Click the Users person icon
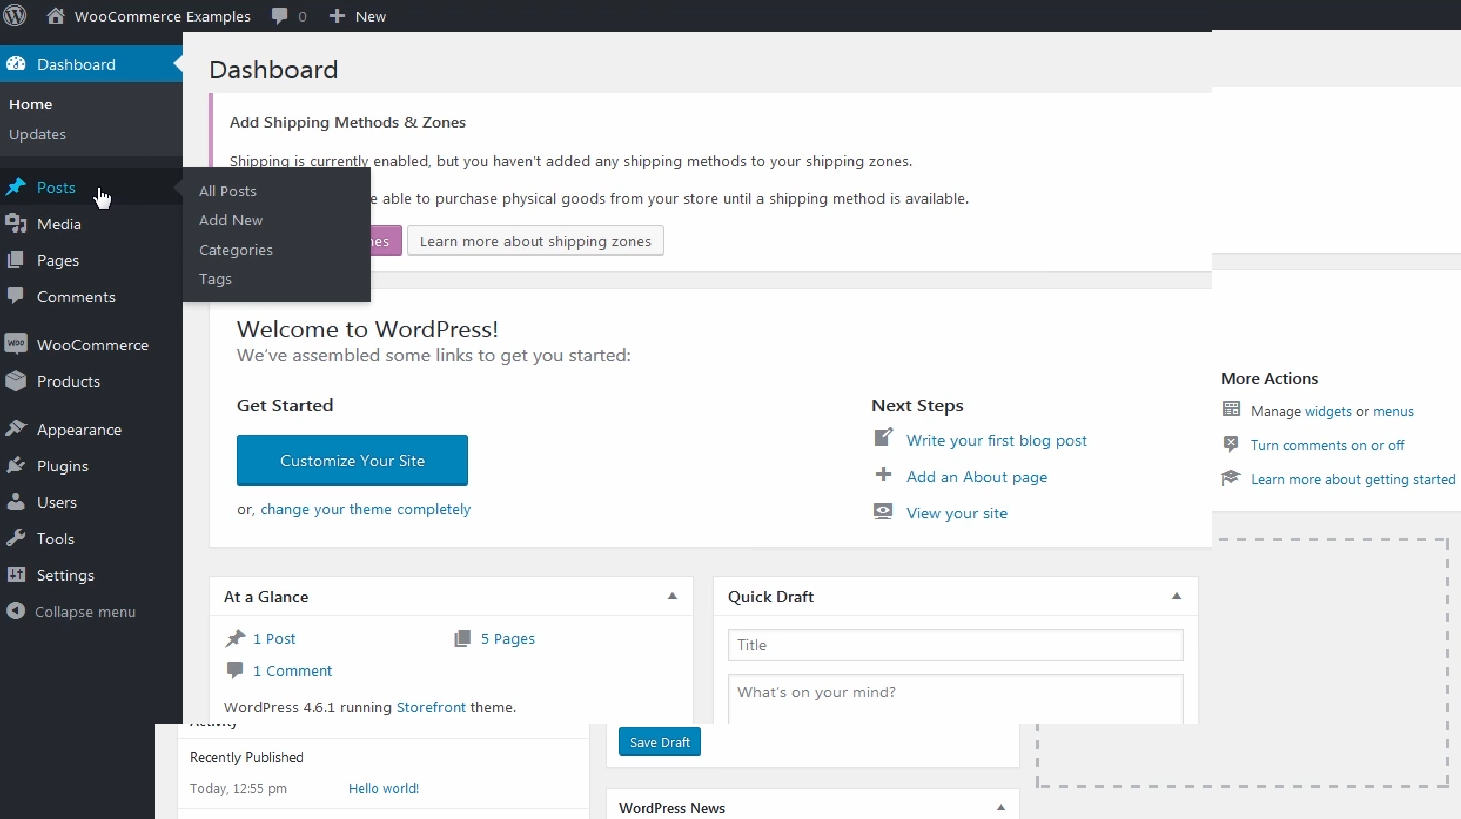The width and height of the screenshot is (1461, 819). pyautogui.click(x=16, y=502)
